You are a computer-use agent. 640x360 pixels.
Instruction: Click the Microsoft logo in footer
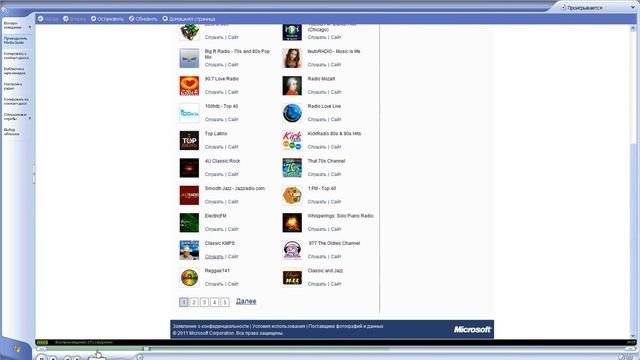pos(472,329)
